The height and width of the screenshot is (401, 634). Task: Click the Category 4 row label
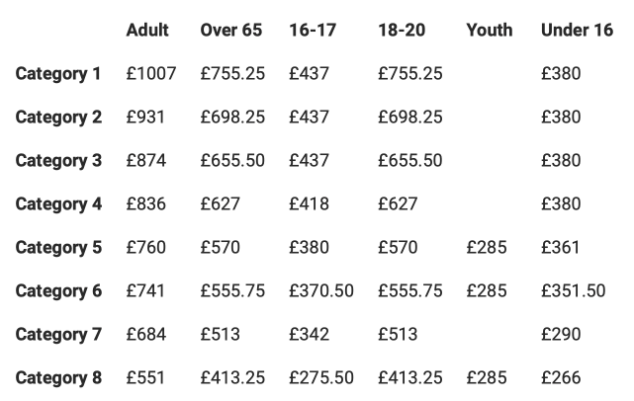pyautogui.click(x=59, y=204)
